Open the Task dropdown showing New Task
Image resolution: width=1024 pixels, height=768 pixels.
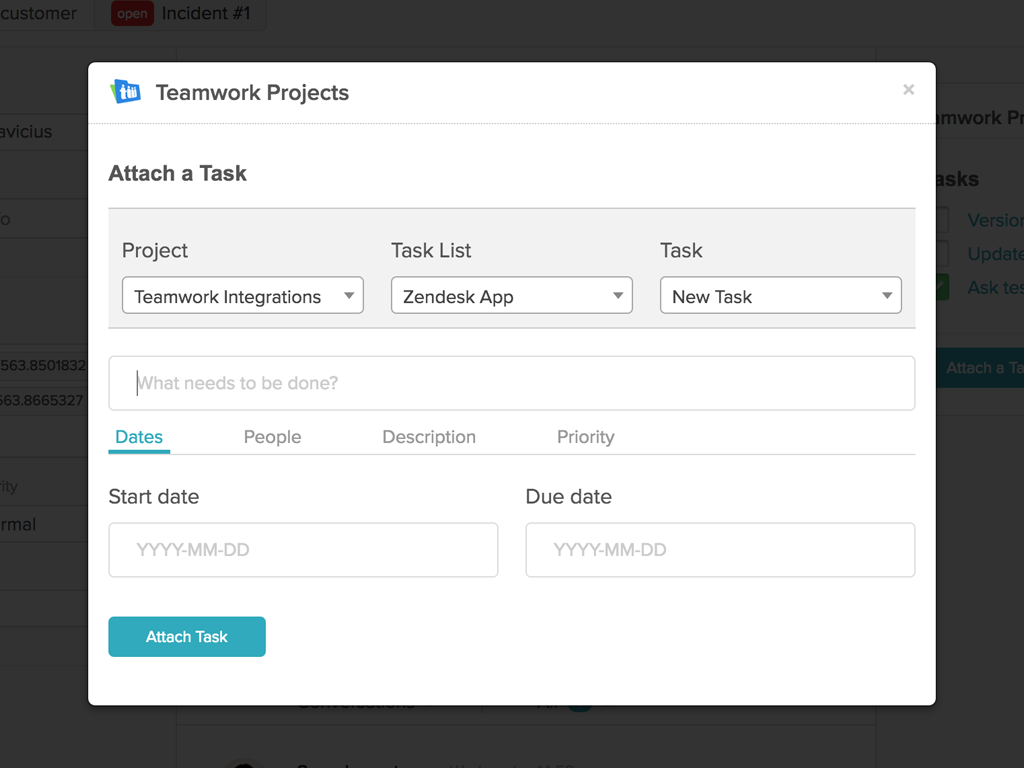coord(780,296)
